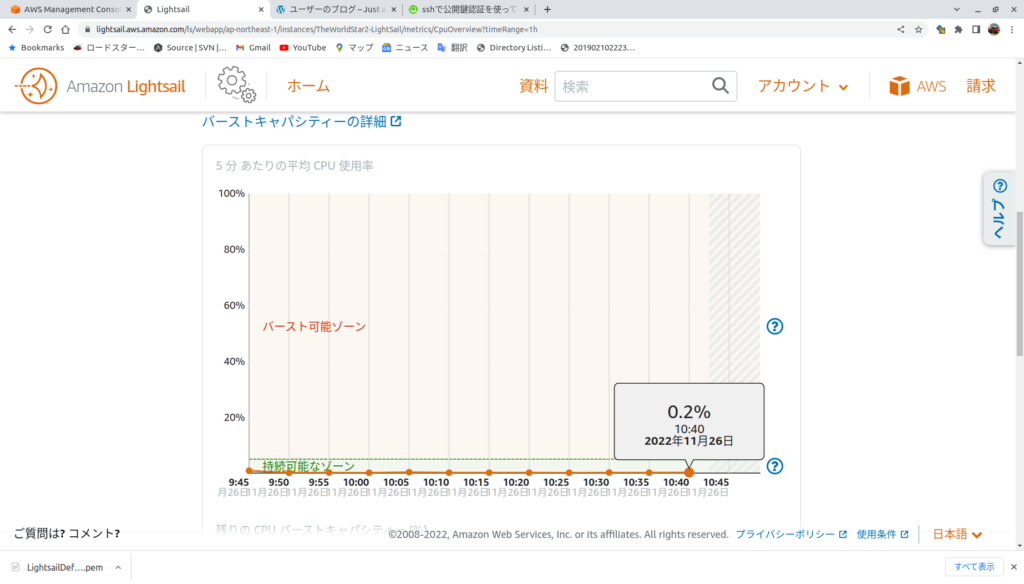Click browser back arrow

pyautogui.click(x=12, y=29)
